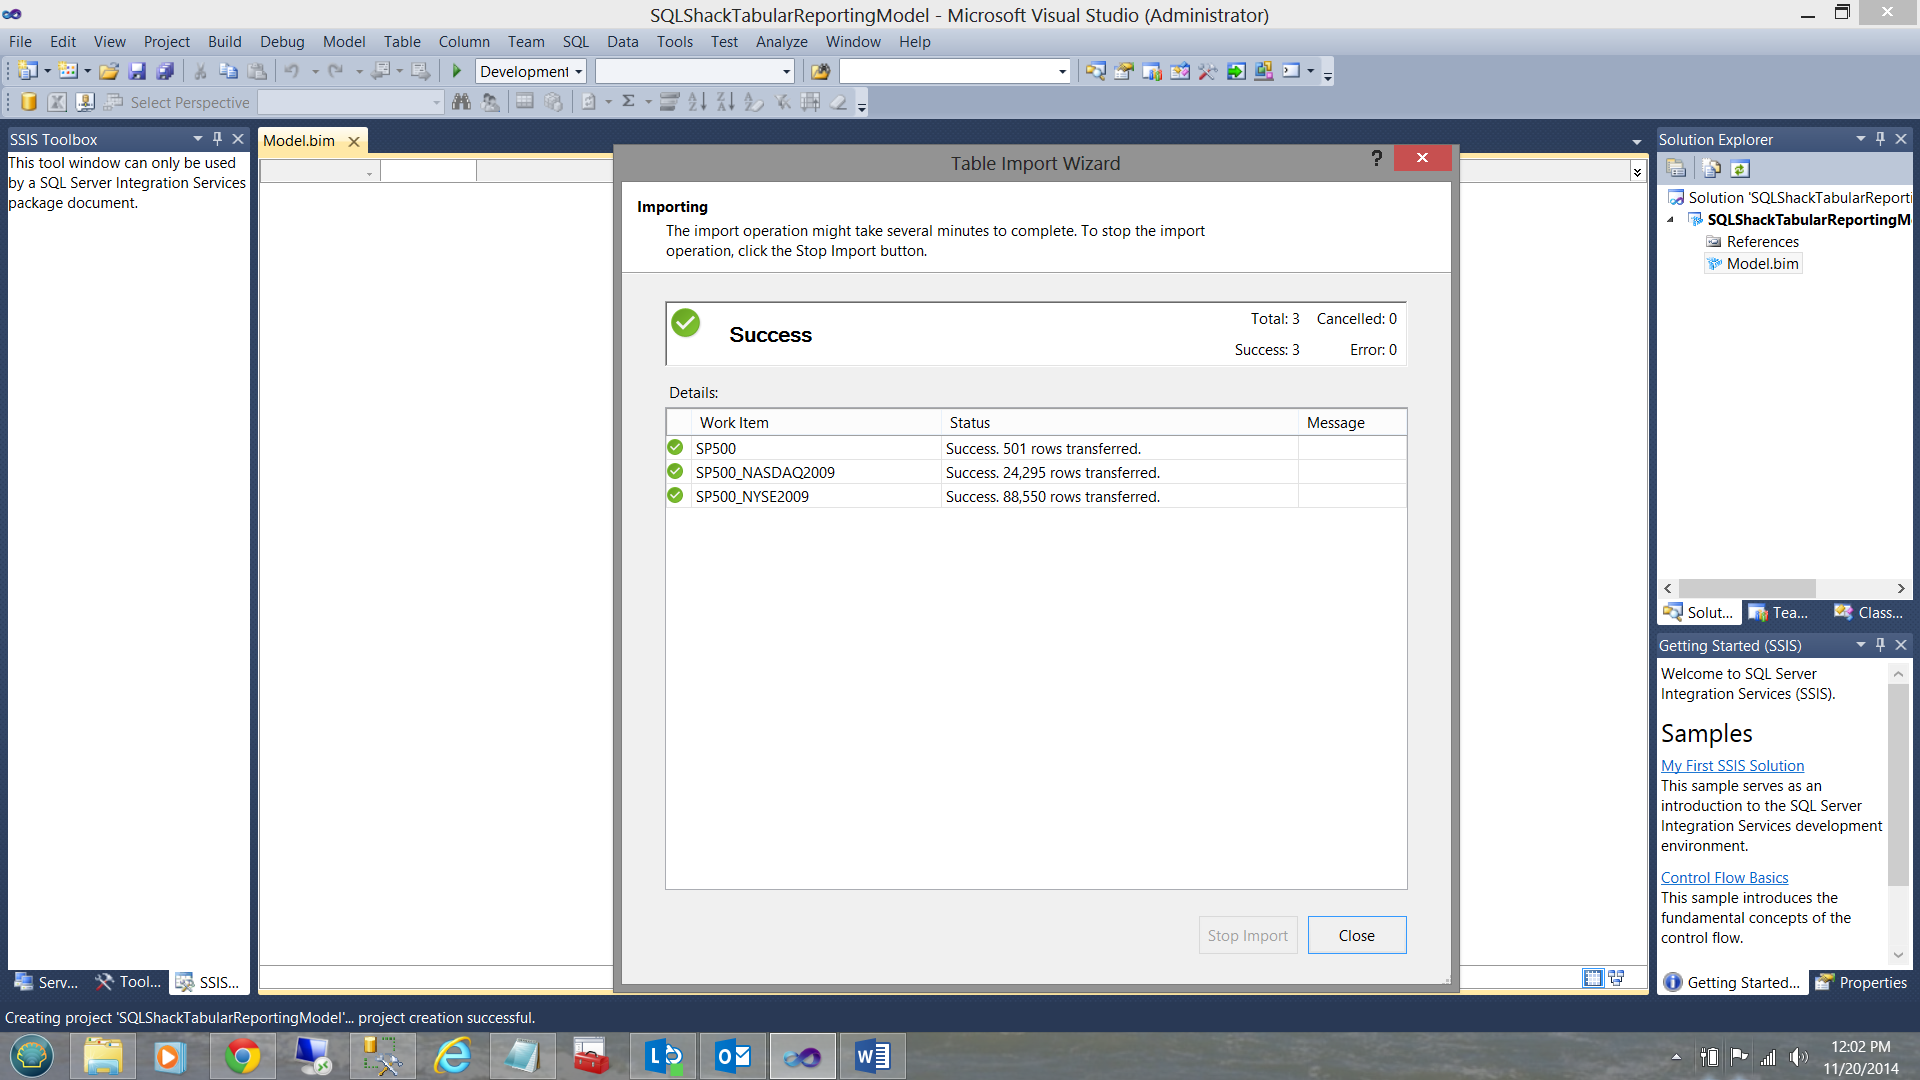The height and width of the screenshot is (1080, 1920).
Task: Open the Model menu
Action: 343,42
